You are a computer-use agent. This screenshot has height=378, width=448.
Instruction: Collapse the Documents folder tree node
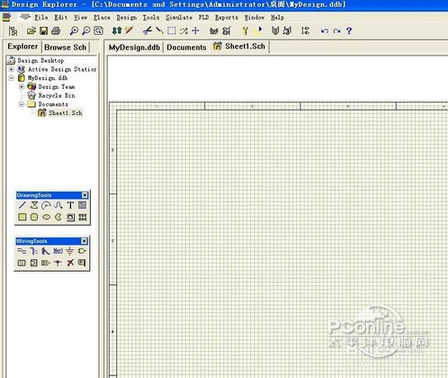point(22,104)
